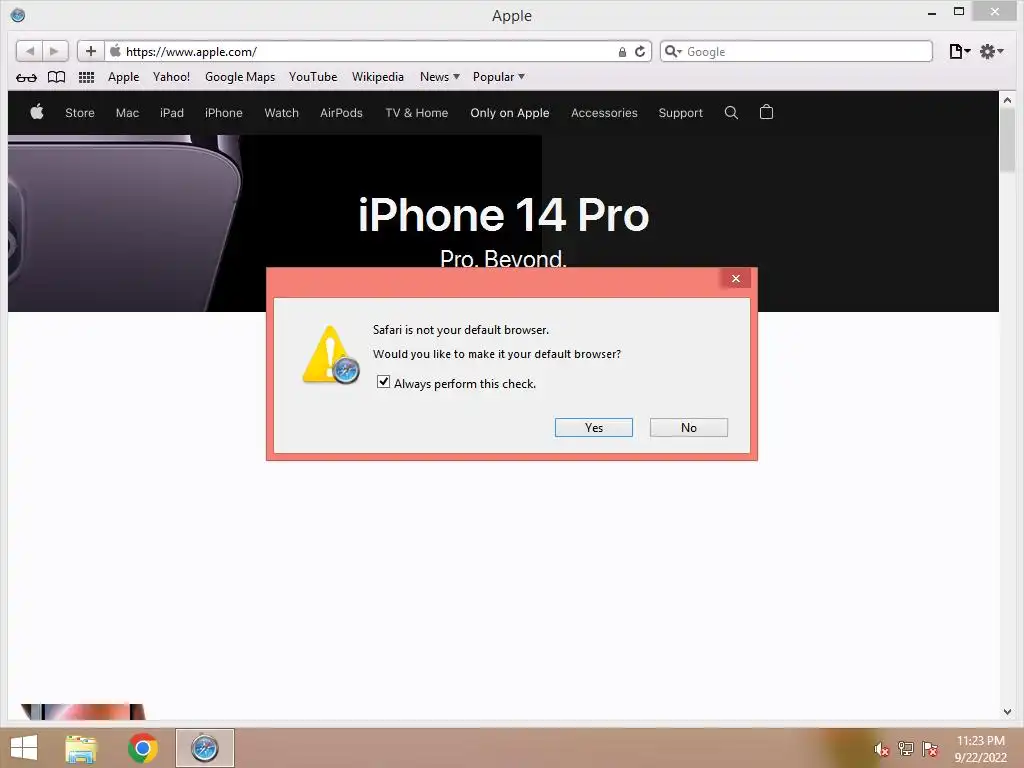Open the Wikipedia bookmark
Screen dimensions: 1024x768
[x=377, y=77]
